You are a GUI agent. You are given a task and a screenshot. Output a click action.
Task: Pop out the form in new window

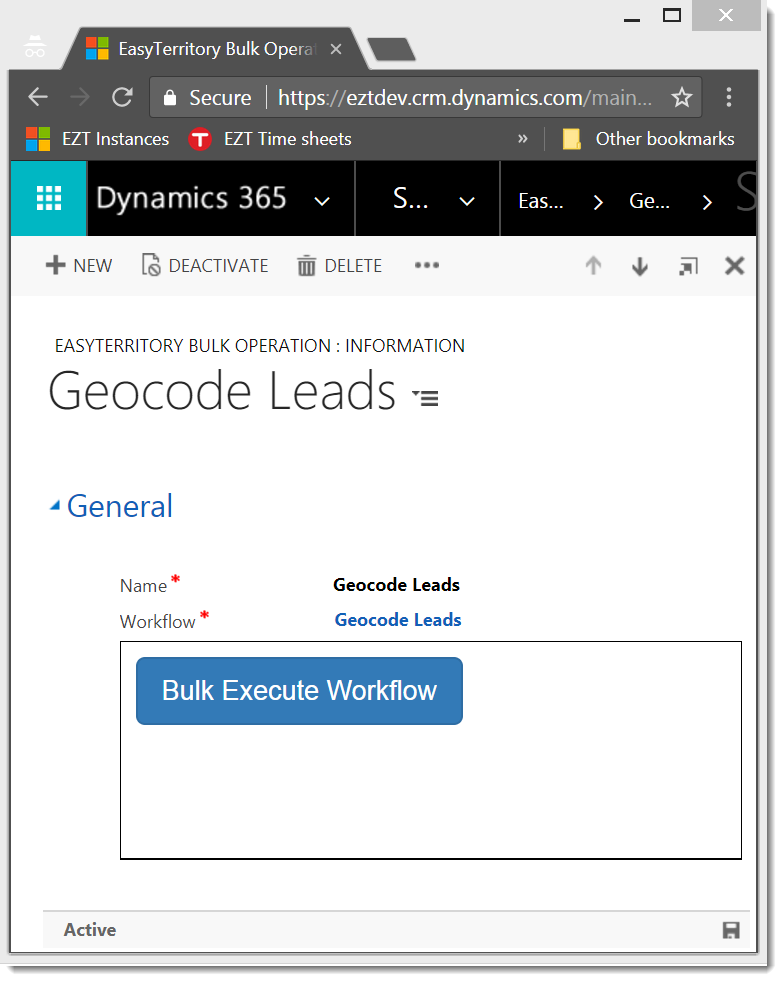(x=688, y=266)
